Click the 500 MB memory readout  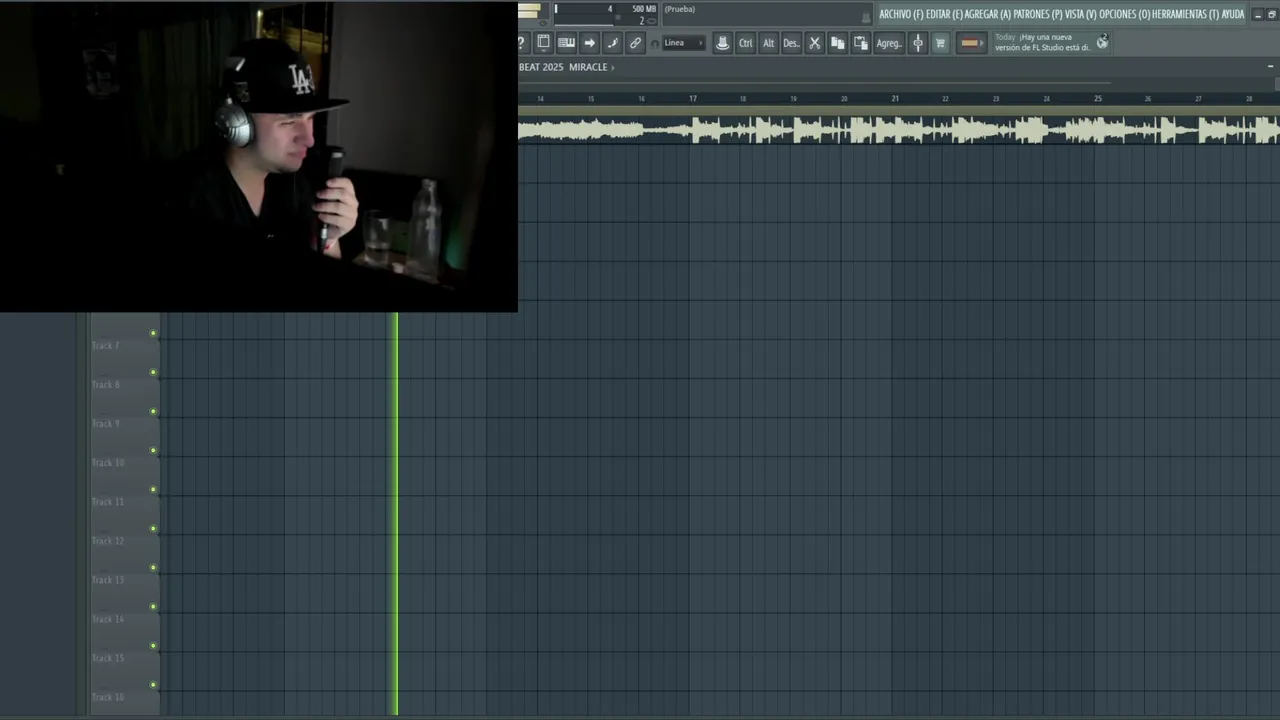(644, 9)
